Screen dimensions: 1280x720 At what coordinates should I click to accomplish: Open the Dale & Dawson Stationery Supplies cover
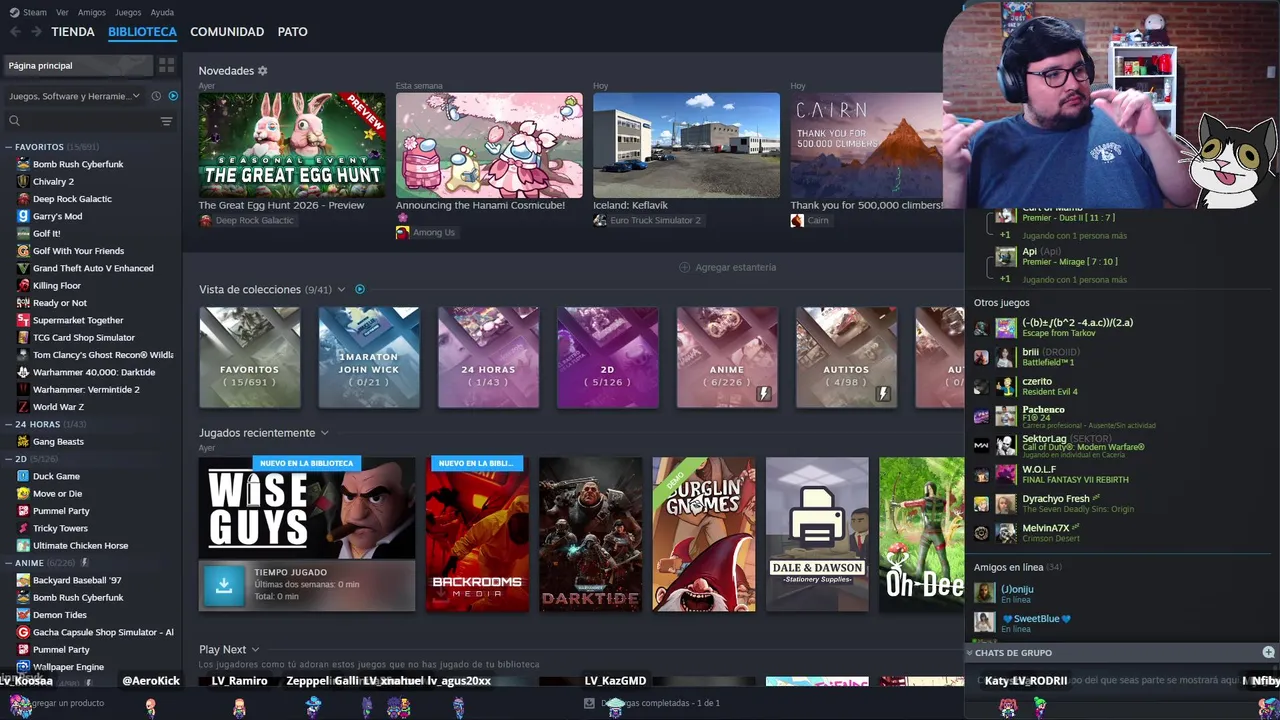[x=817, y=534]
